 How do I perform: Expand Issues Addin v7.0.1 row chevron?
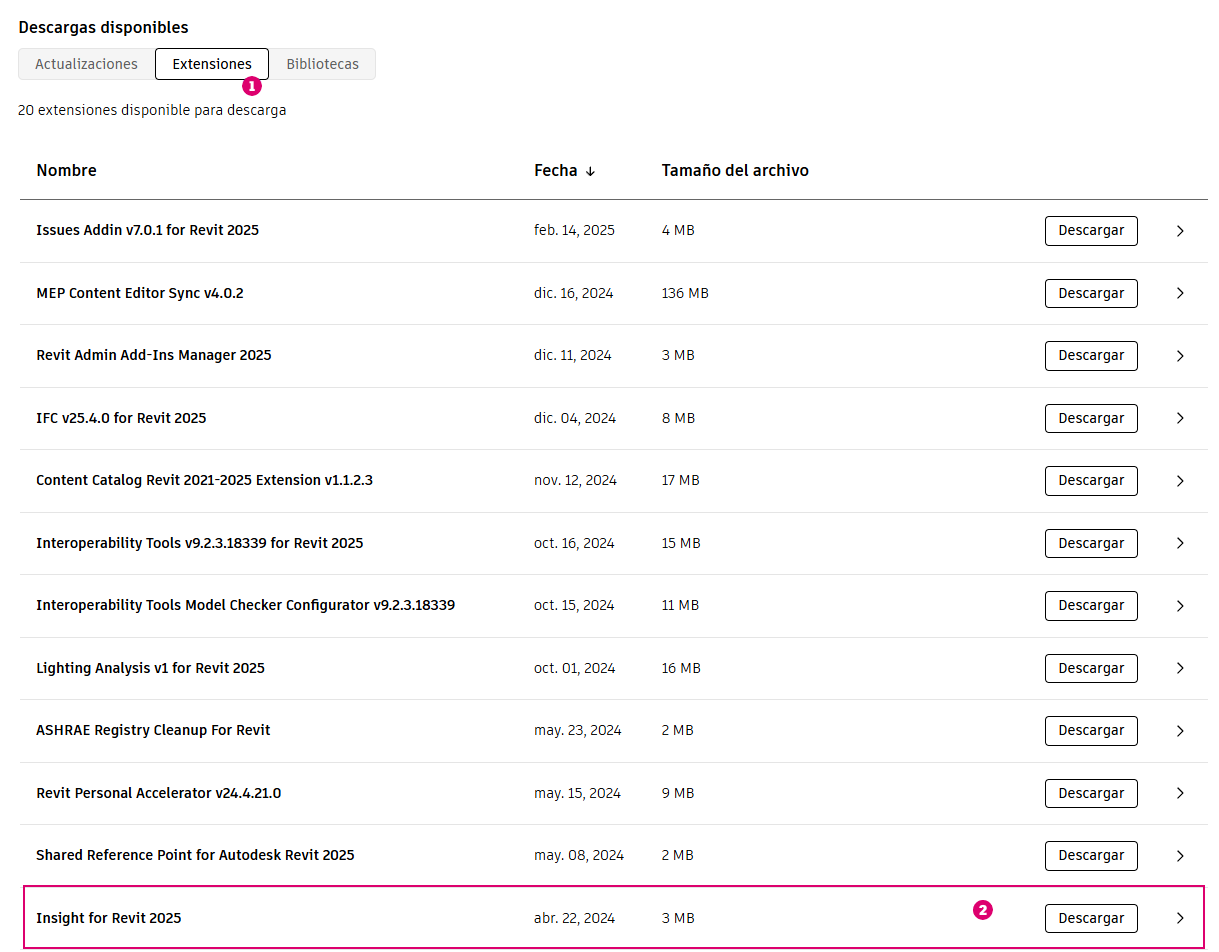pos(1180,231)
